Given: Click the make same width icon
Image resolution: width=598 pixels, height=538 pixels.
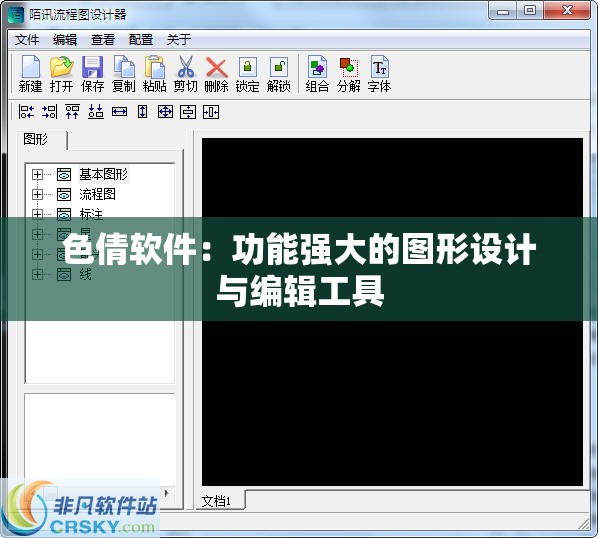Looking at the screenshot, I should click(119, 112).
